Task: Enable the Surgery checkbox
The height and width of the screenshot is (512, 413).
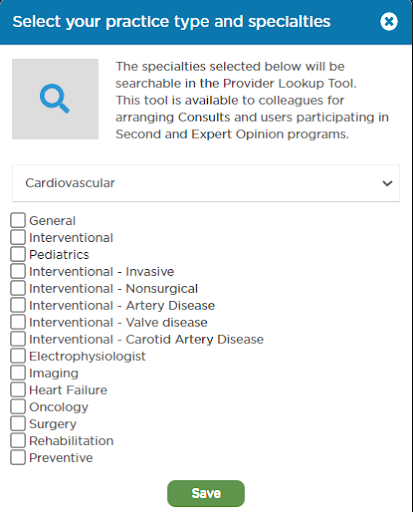Action: [18, 424]
